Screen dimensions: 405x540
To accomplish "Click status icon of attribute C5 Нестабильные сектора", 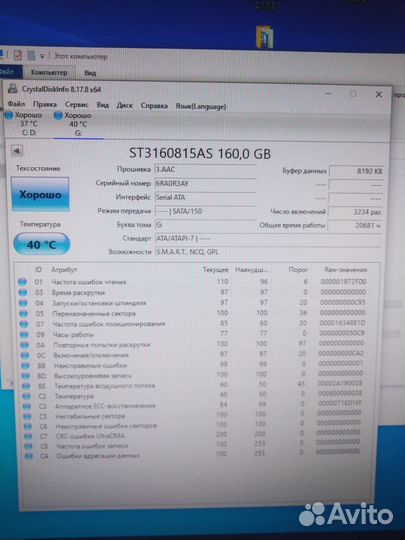I will tap(27, 416).
